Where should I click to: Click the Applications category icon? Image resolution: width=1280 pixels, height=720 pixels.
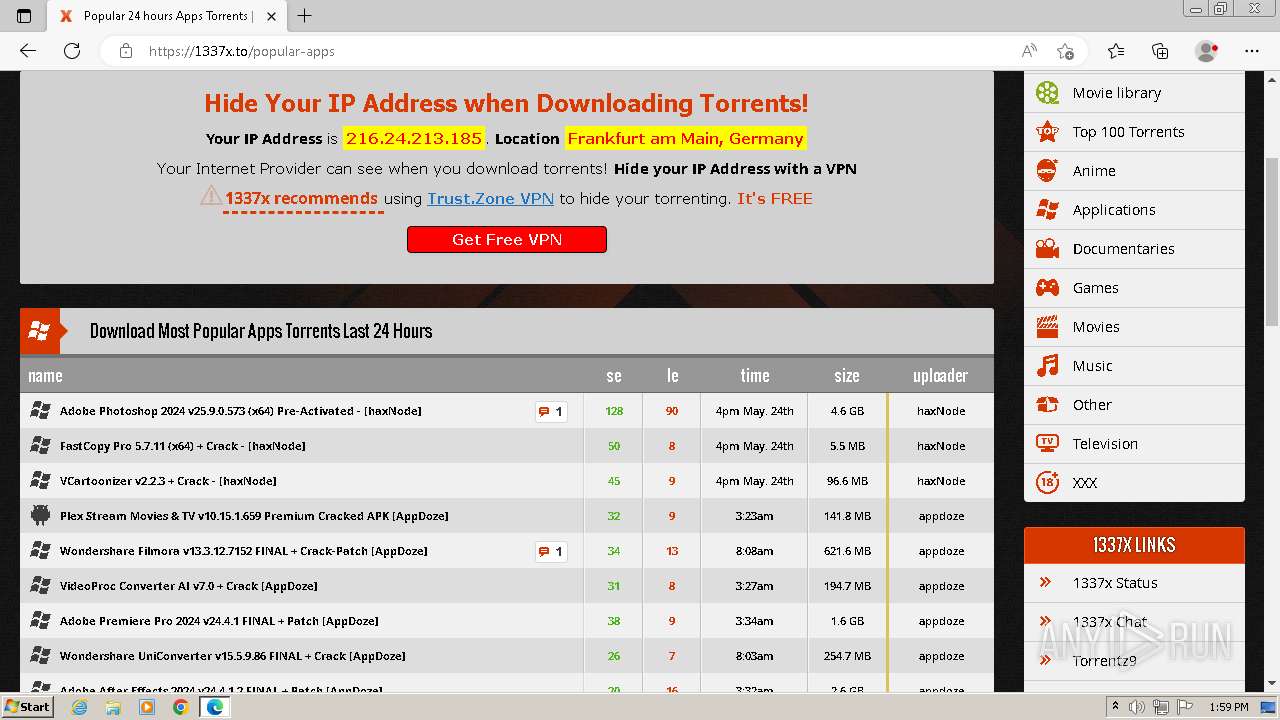pyautogui.click(x=1047, y=210)
